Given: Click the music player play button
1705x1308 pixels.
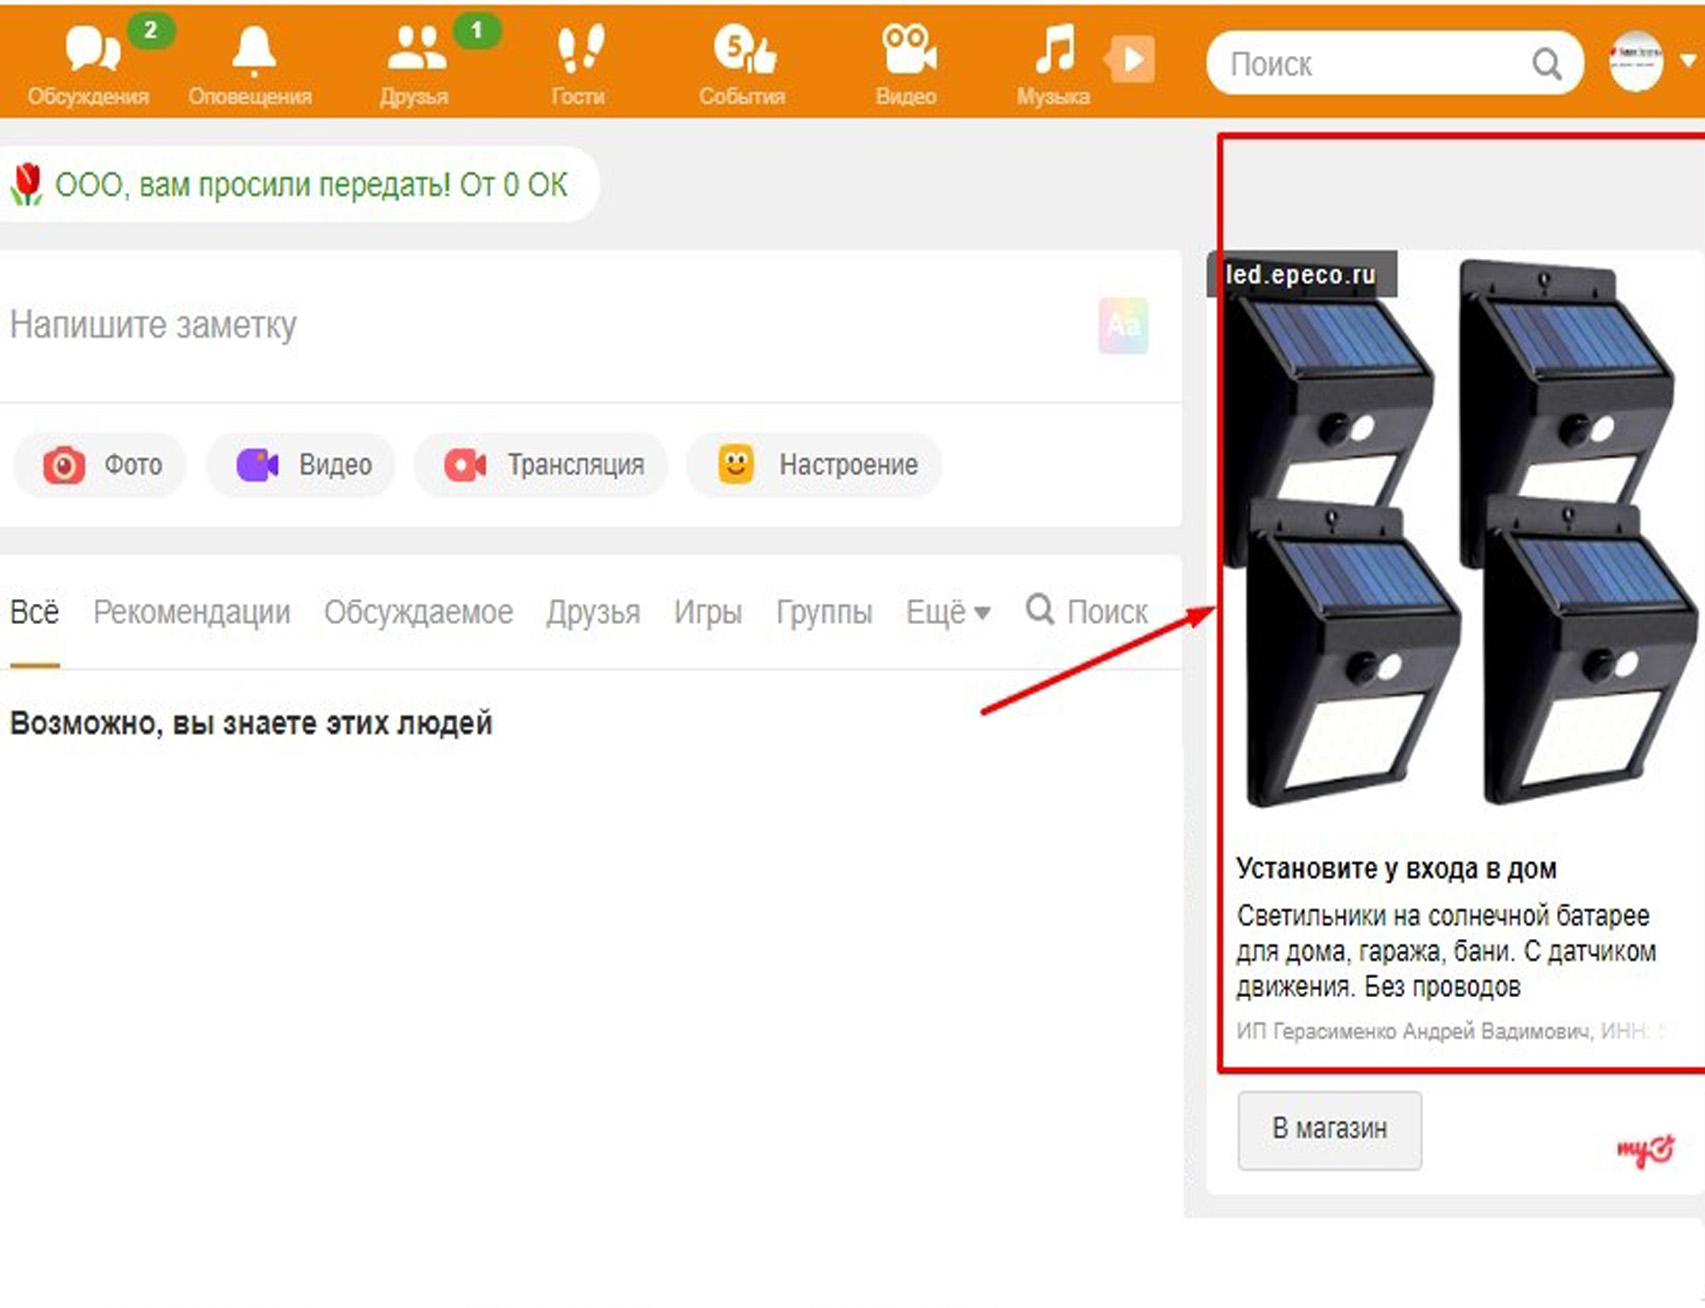Looking at the screenshot, I should [x=1132, y=60].
